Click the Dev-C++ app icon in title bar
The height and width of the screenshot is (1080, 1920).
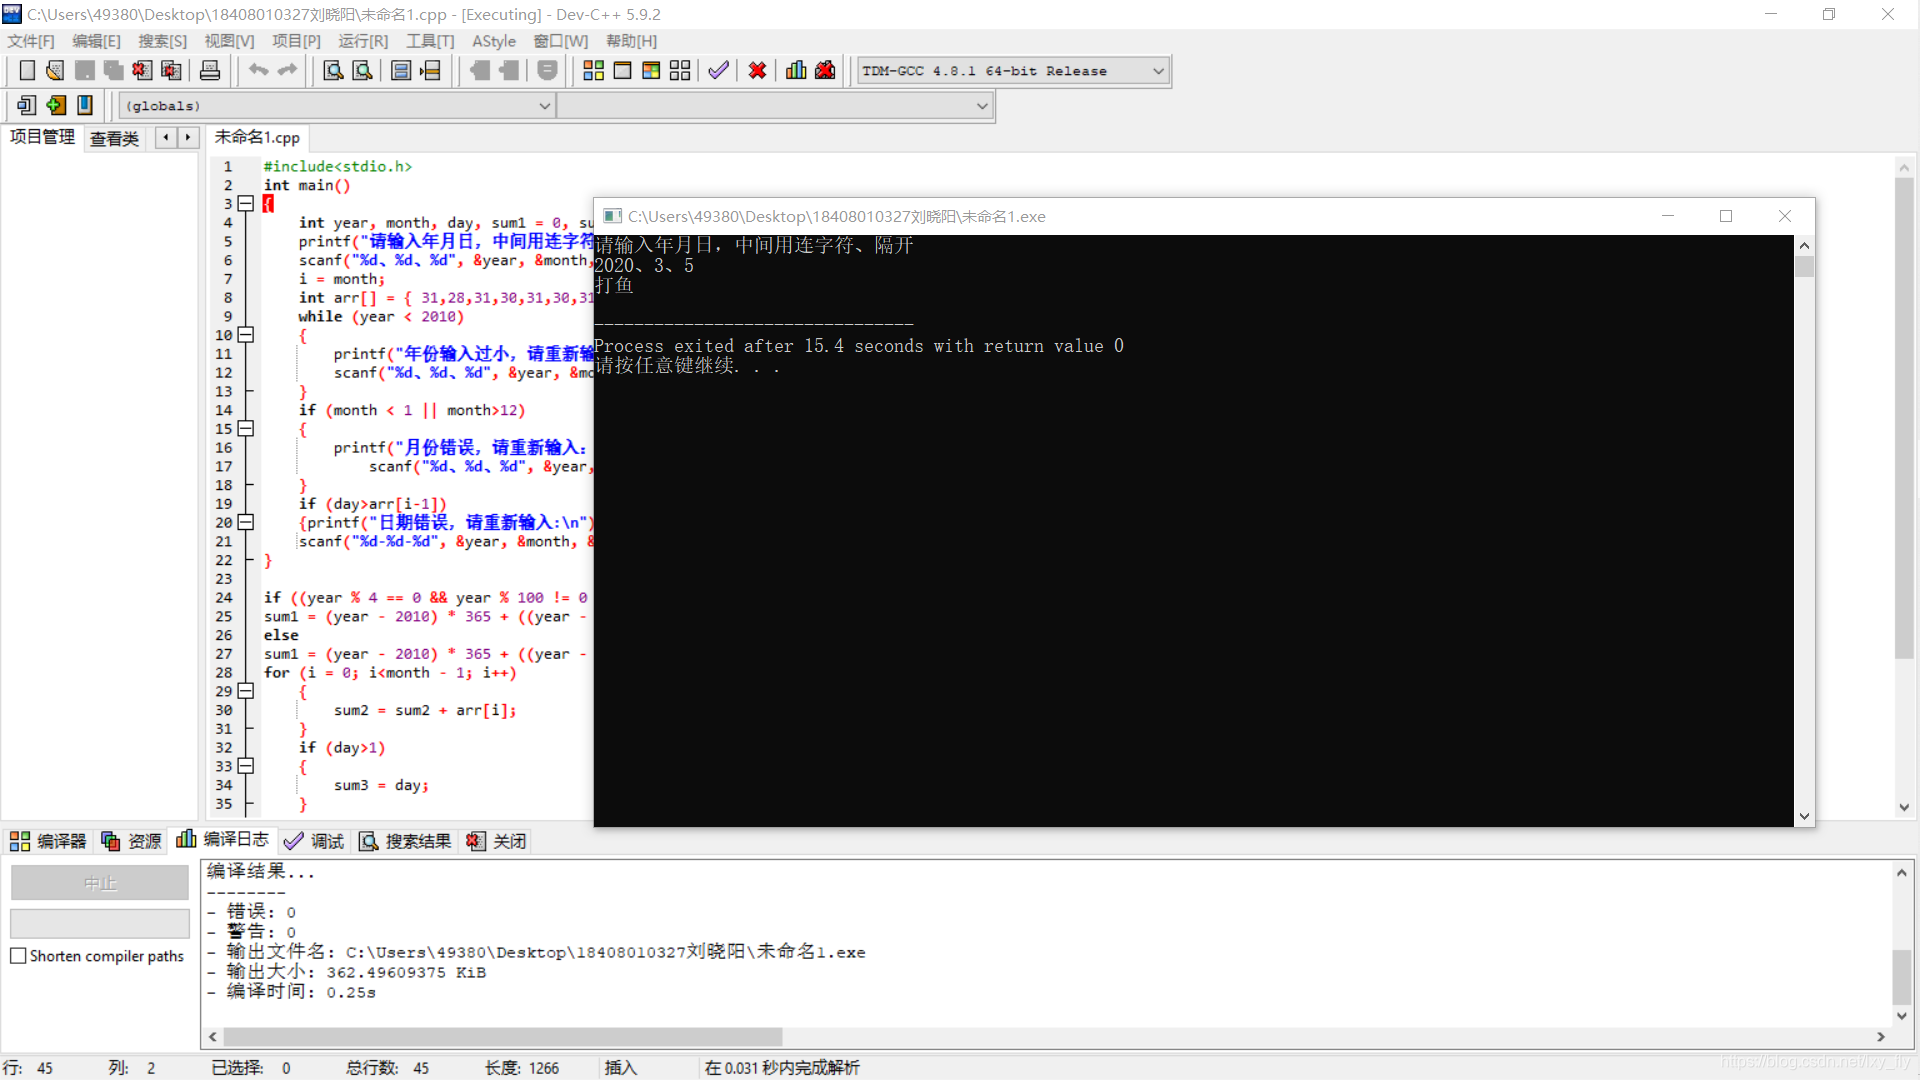coord(12,14)
